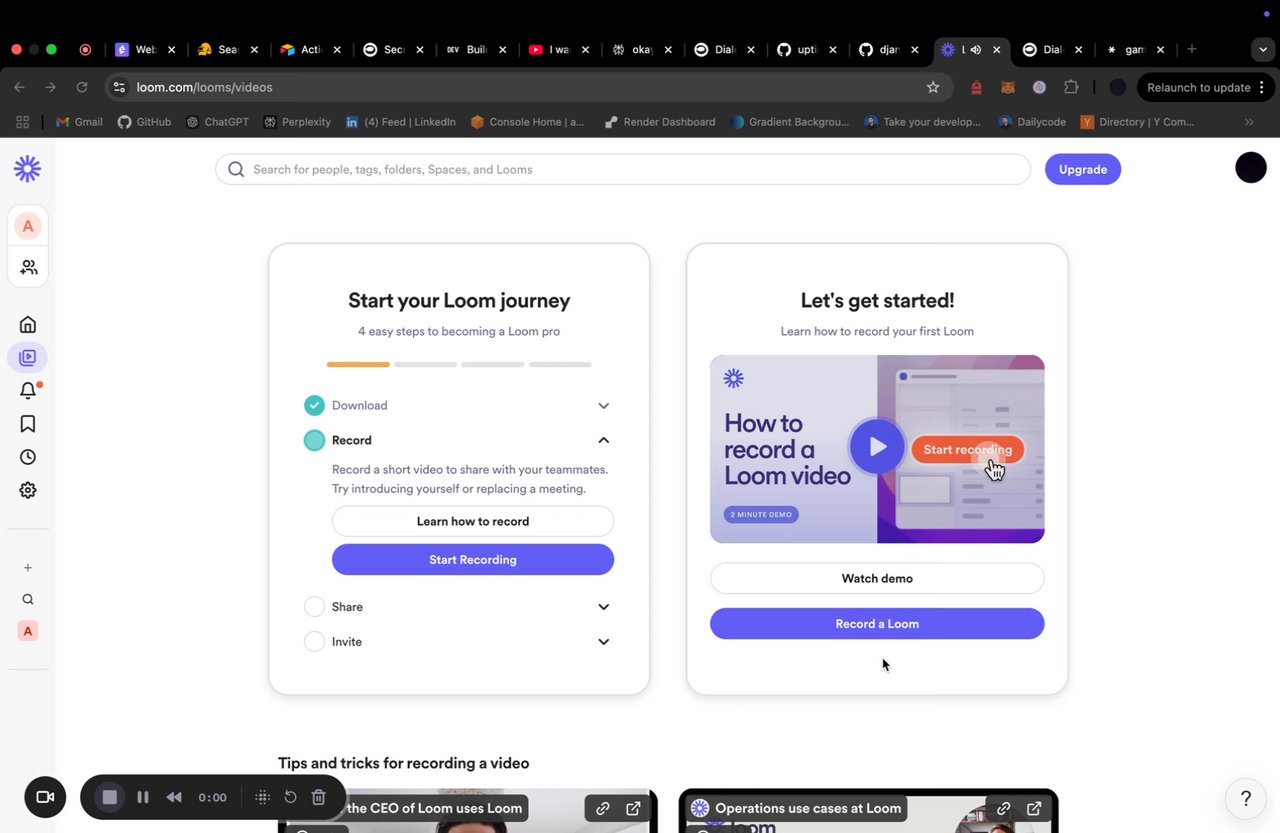Click the Loom search field

623,169
